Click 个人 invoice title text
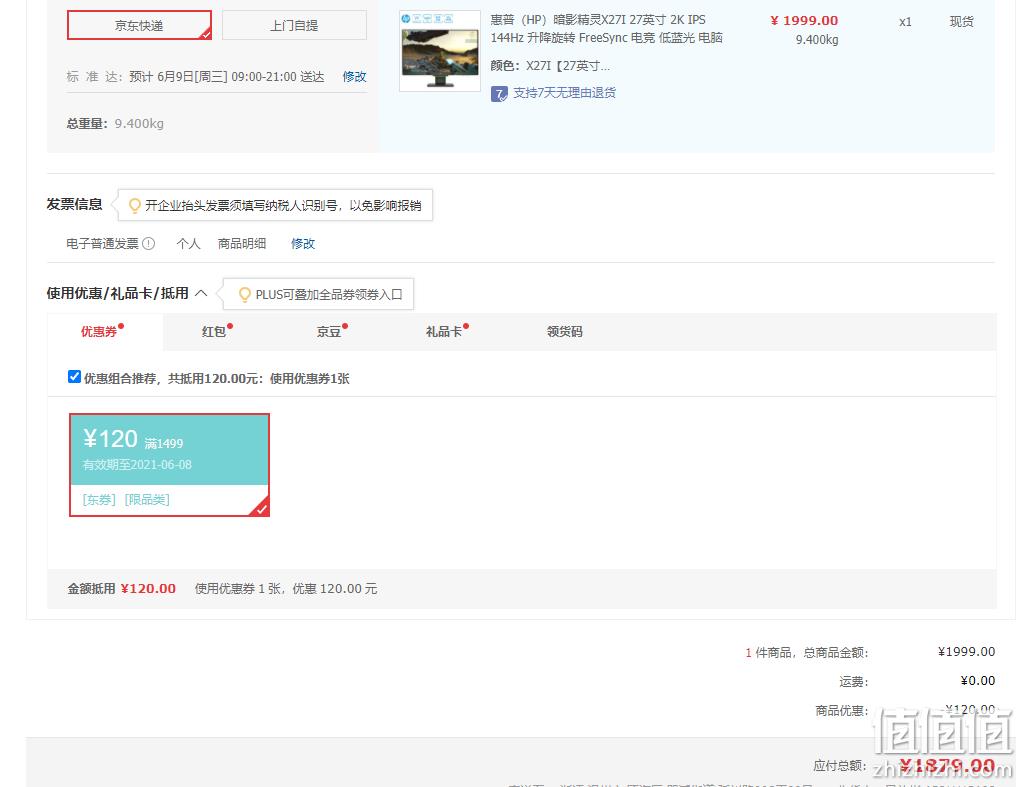The height and width of the screenshot is (787, 1022). pos(188,244)
